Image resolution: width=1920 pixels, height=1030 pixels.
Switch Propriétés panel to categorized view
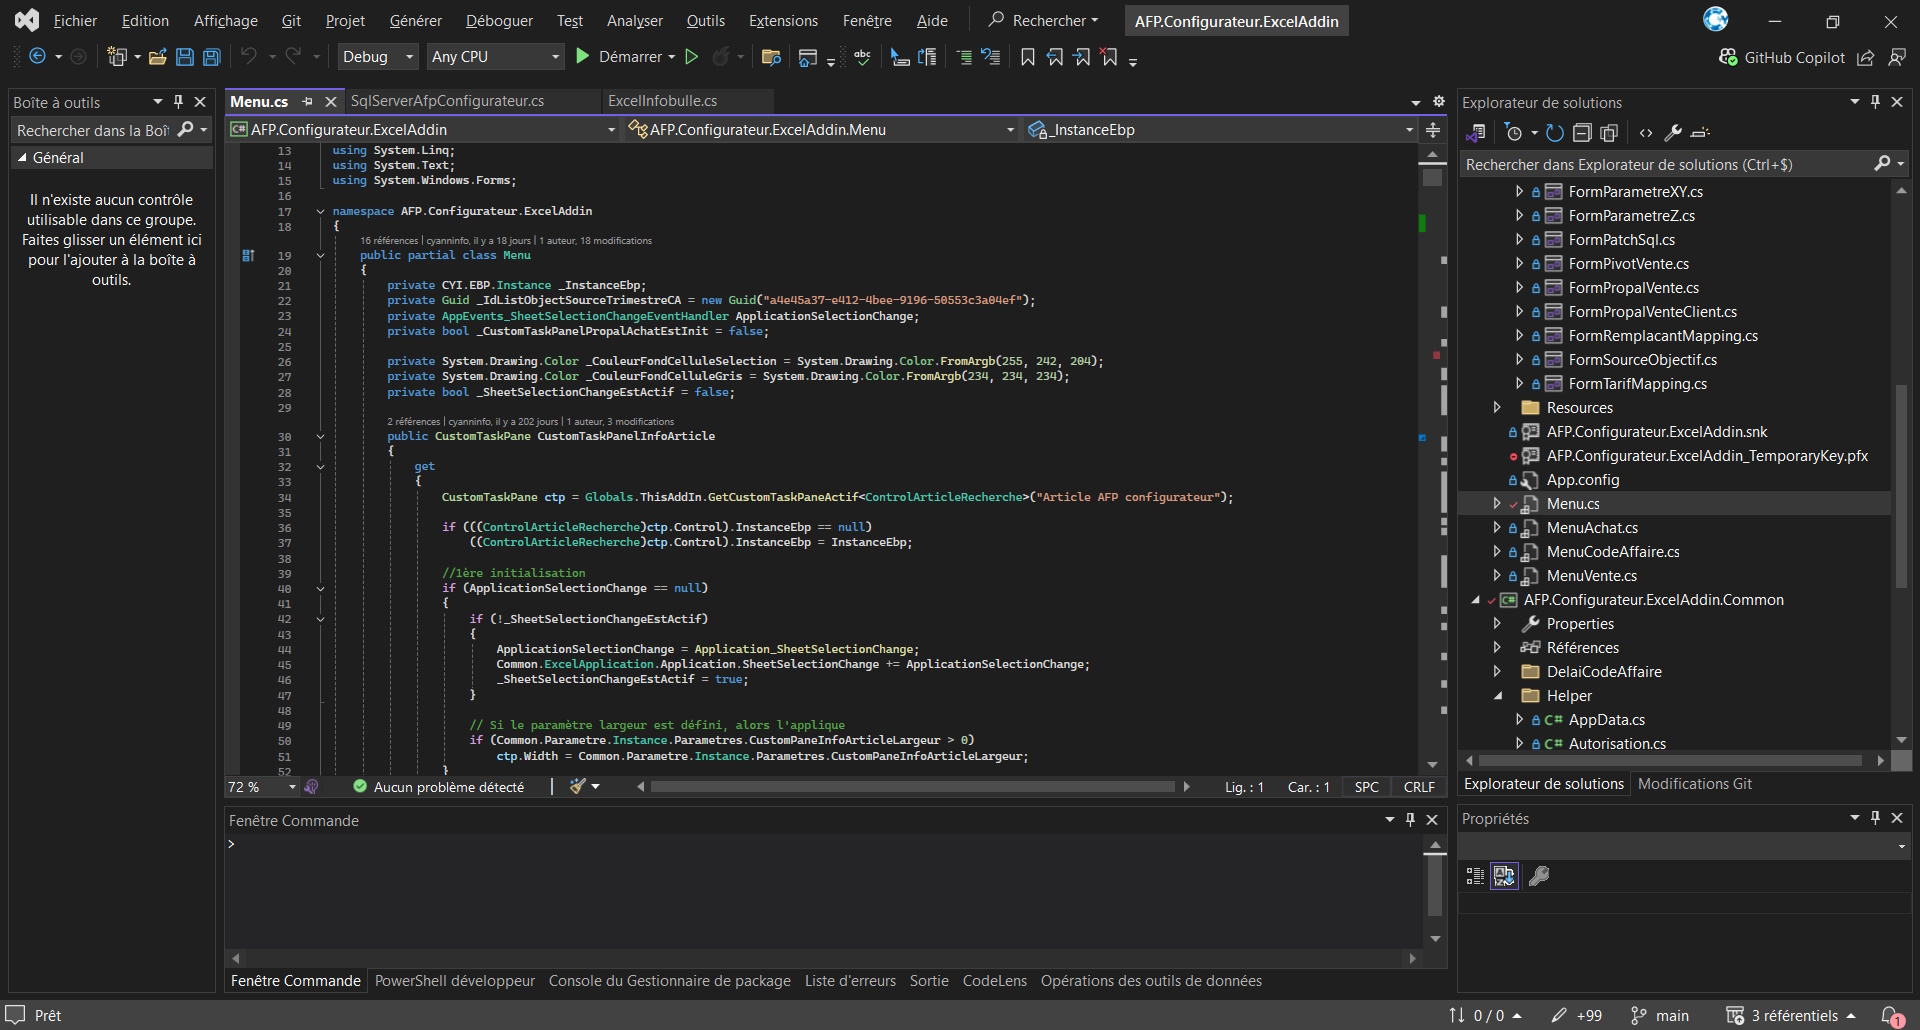[1475, 876]
